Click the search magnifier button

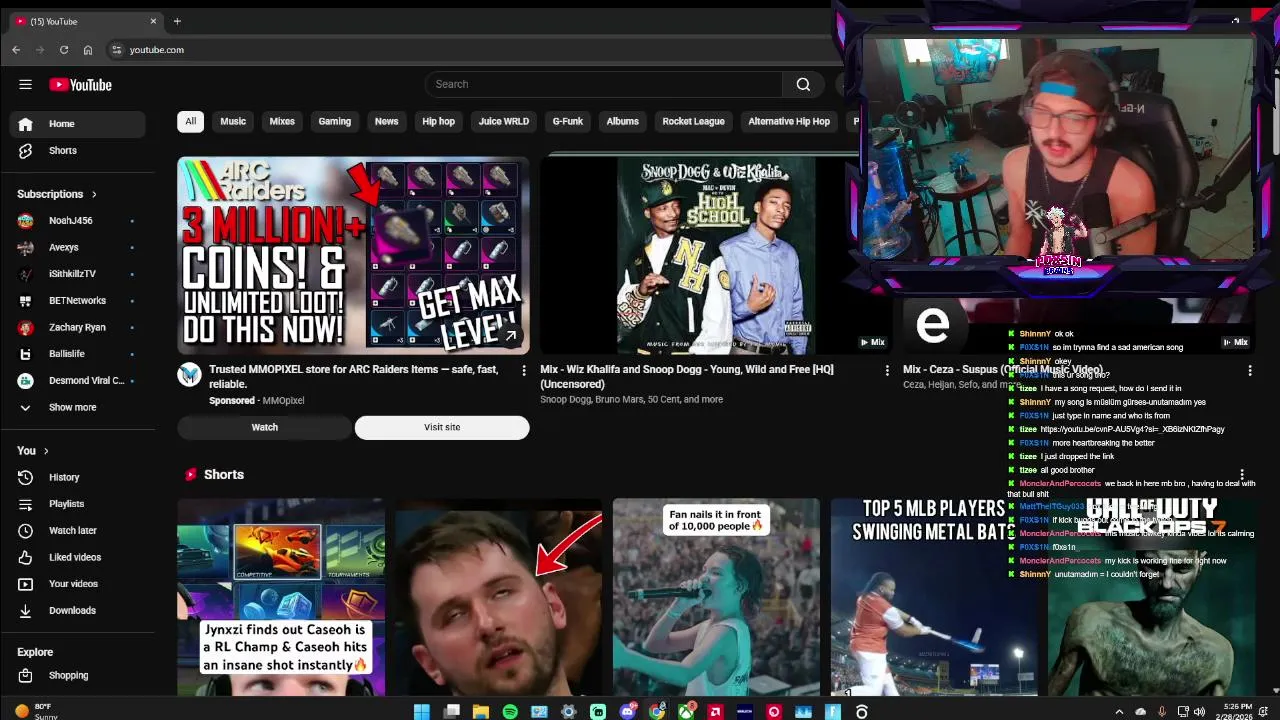(x=803, y=85)
